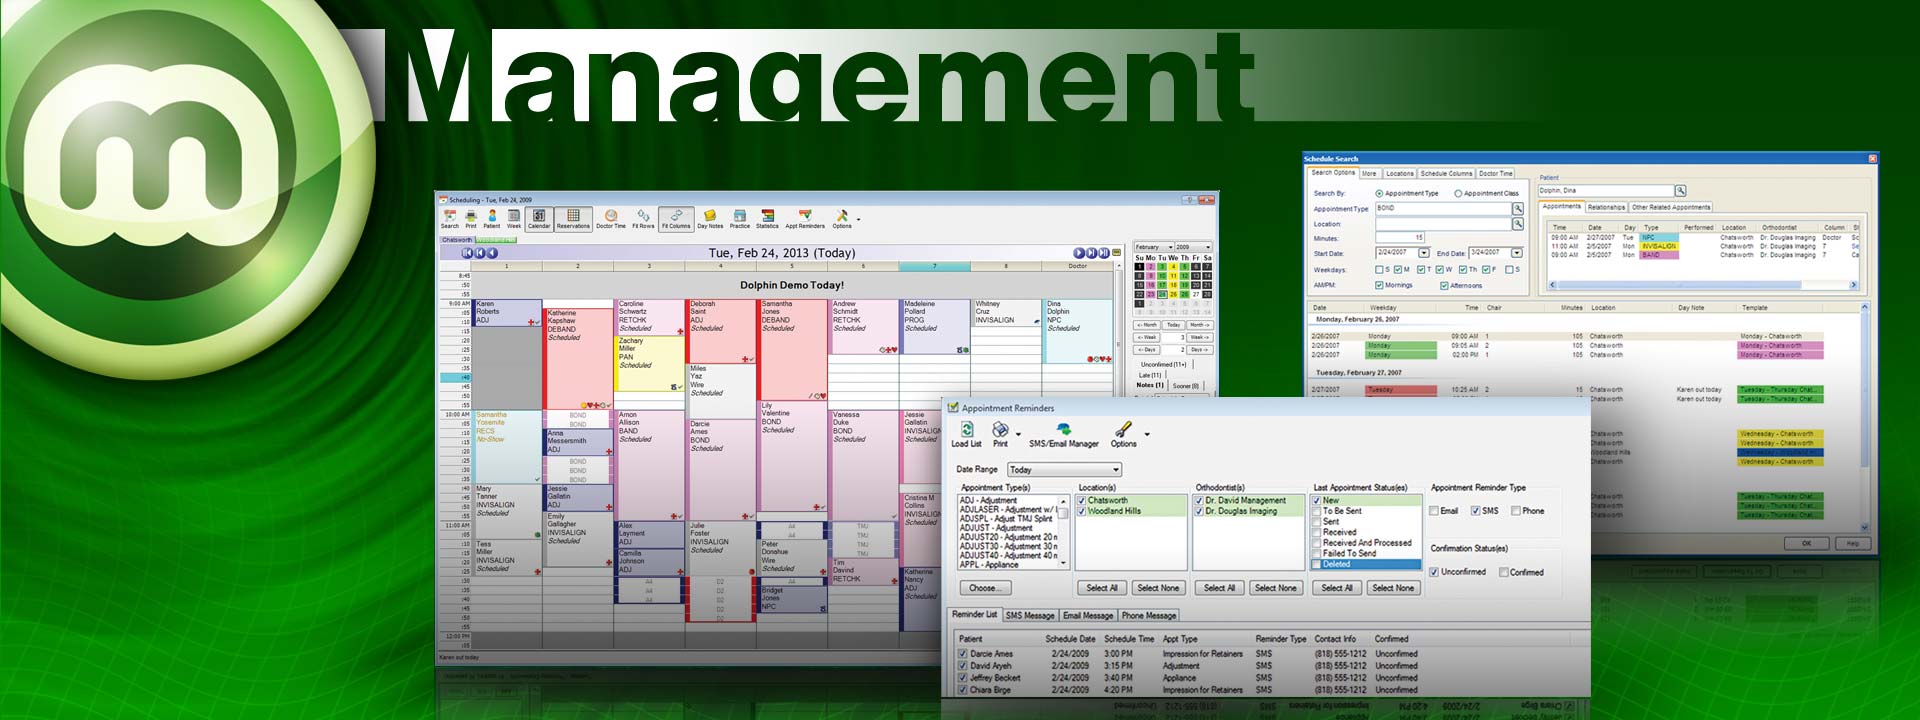1920x720 pixels.
Task: Switch to the Phone Message tab
Action: tap(1148, 615)
